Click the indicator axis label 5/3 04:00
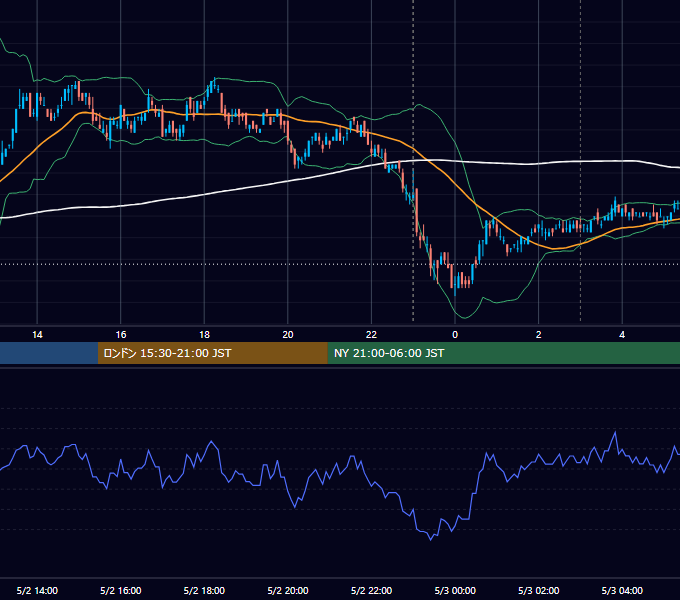 tap(622, 590)
